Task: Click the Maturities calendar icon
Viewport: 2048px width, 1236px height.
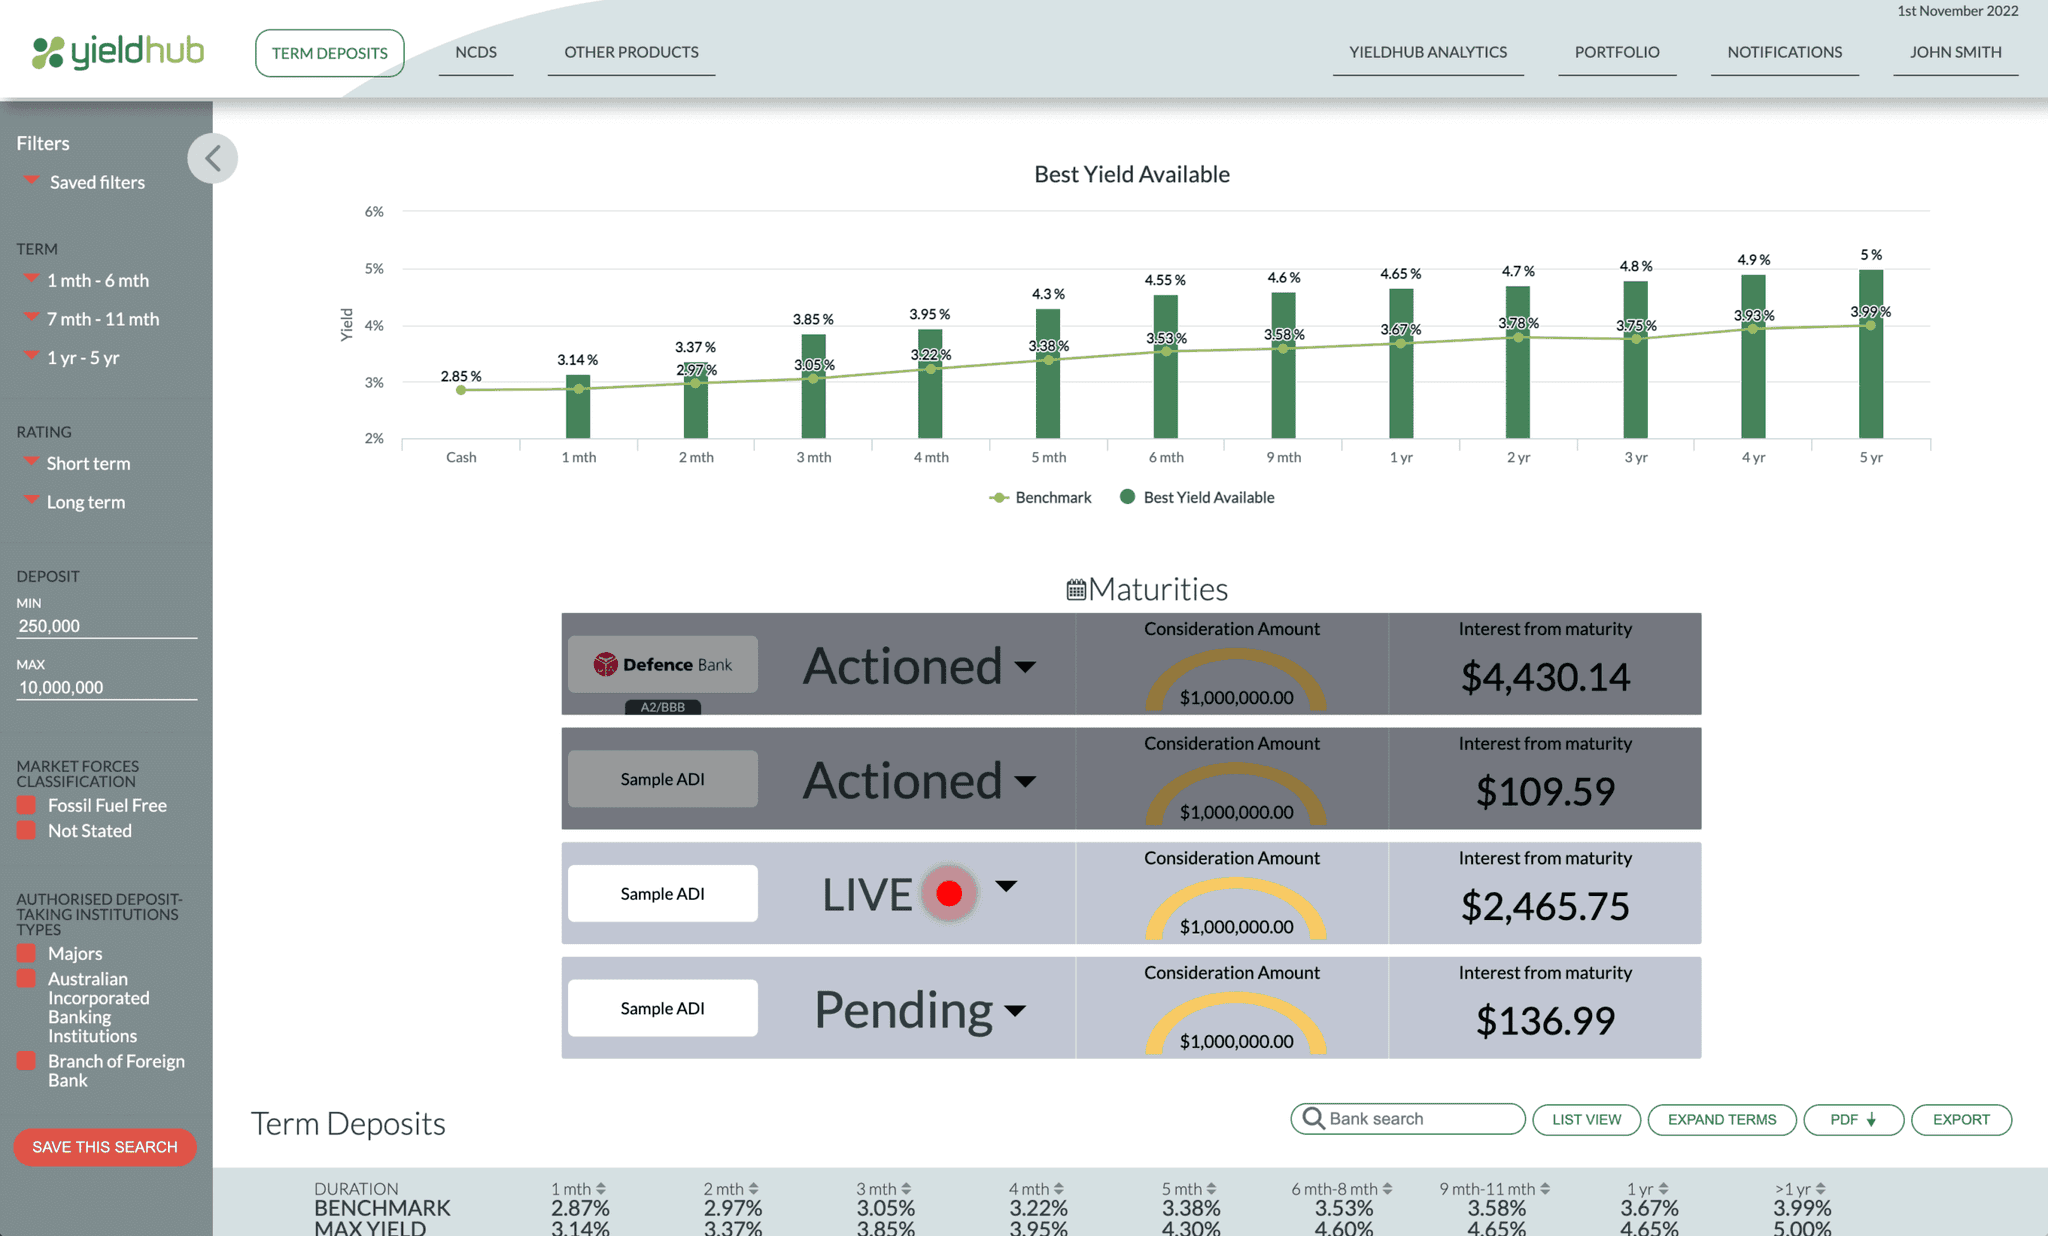Action: click(x=1076, y=590)
